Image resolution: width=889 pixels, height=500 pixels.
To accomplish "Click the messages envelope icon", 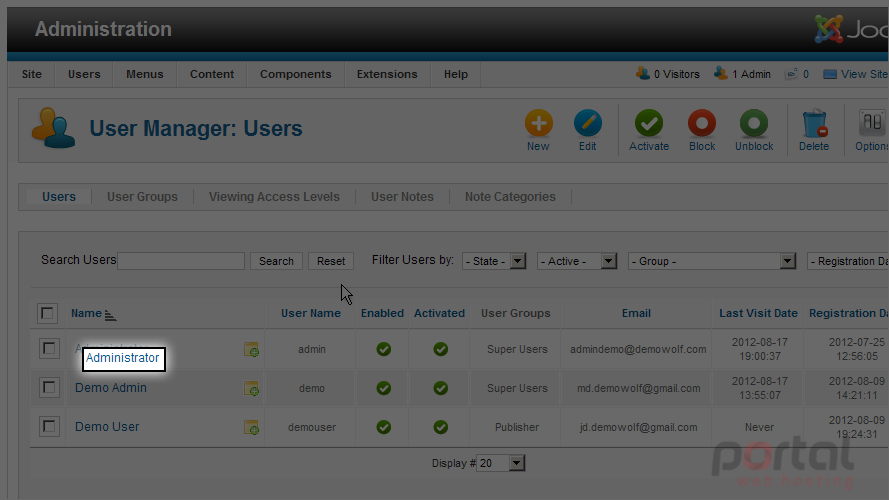I will pyautogui.click(x=791, y=74).
